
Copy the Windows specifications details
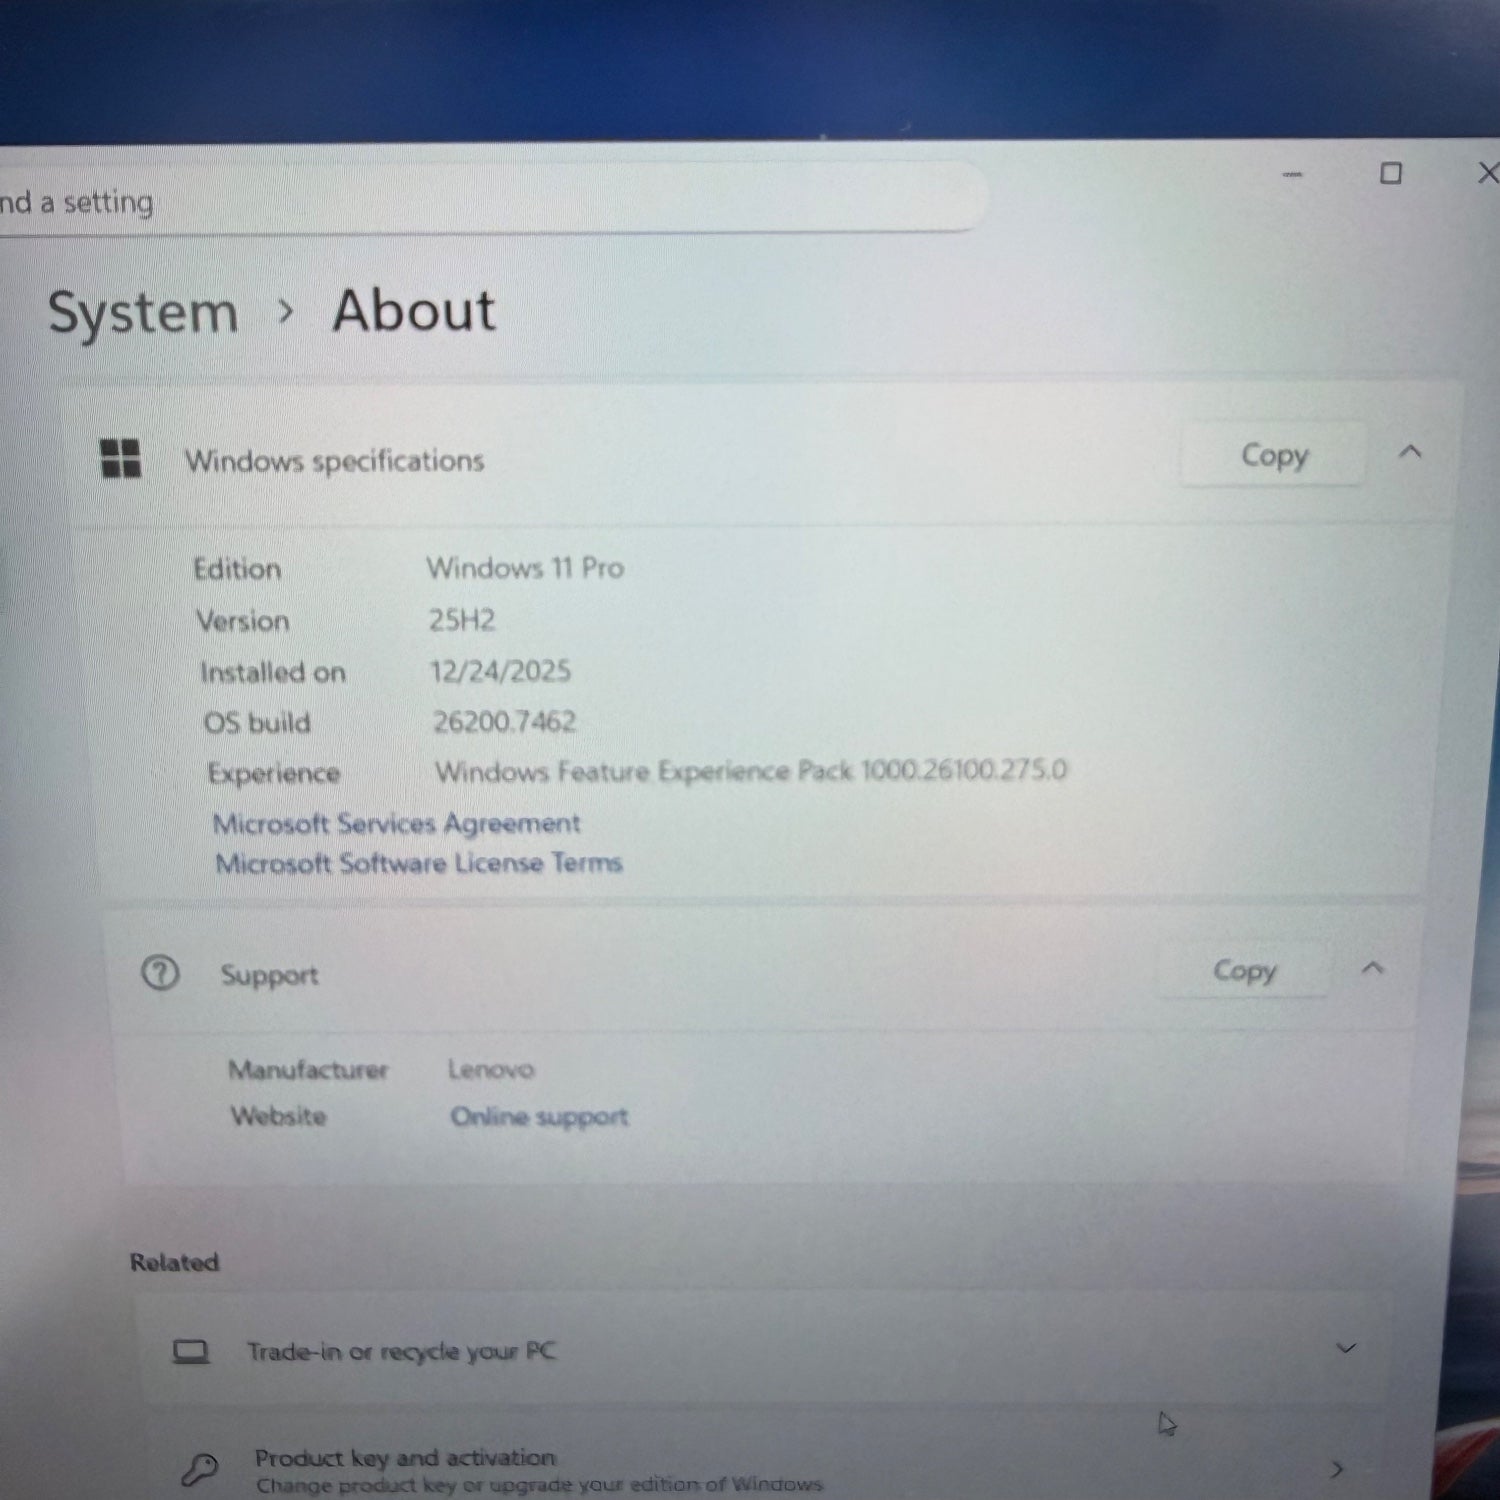point(1273,455)
